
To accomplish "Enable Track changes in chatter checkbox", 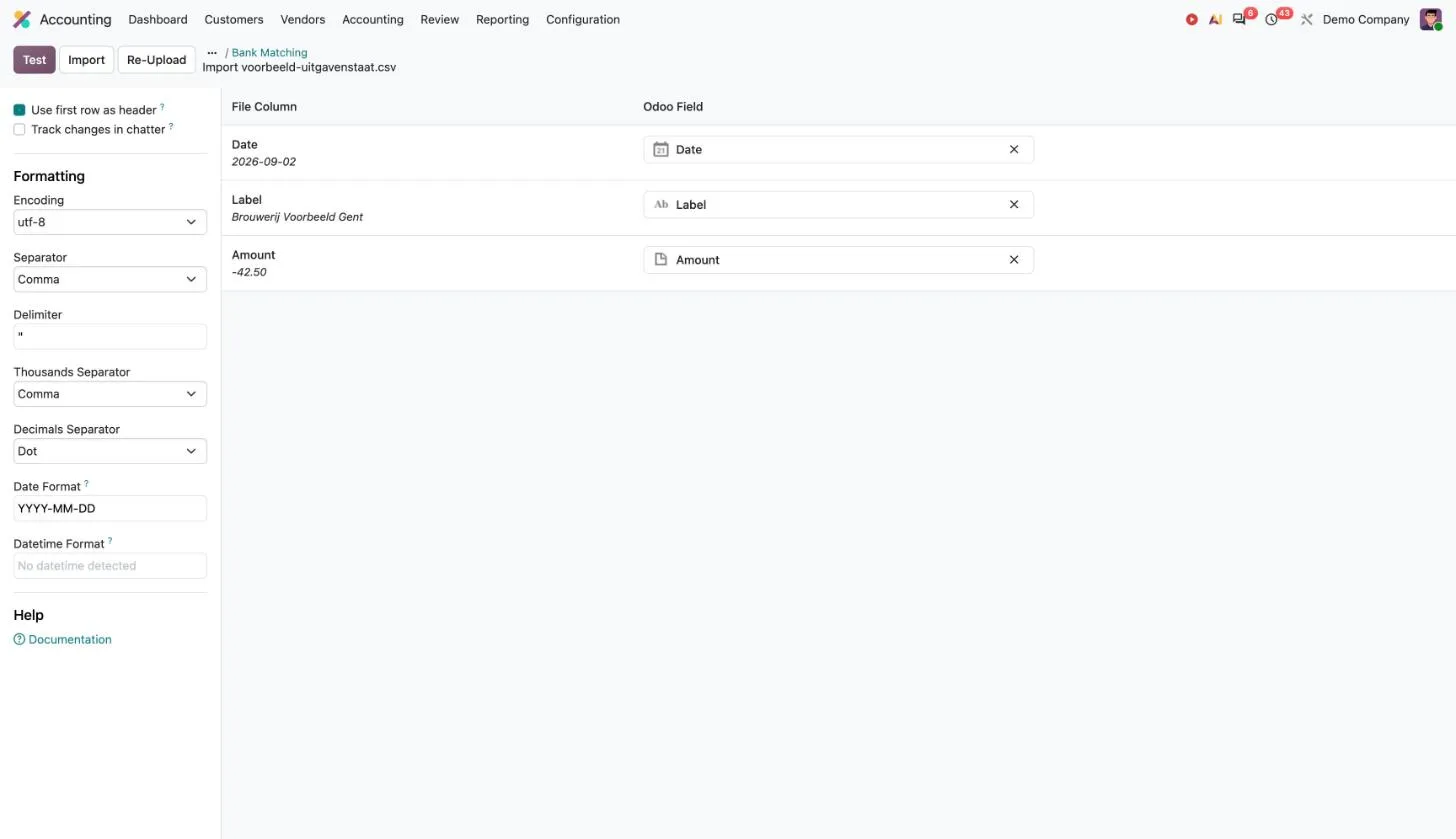I will click(19, 129).
